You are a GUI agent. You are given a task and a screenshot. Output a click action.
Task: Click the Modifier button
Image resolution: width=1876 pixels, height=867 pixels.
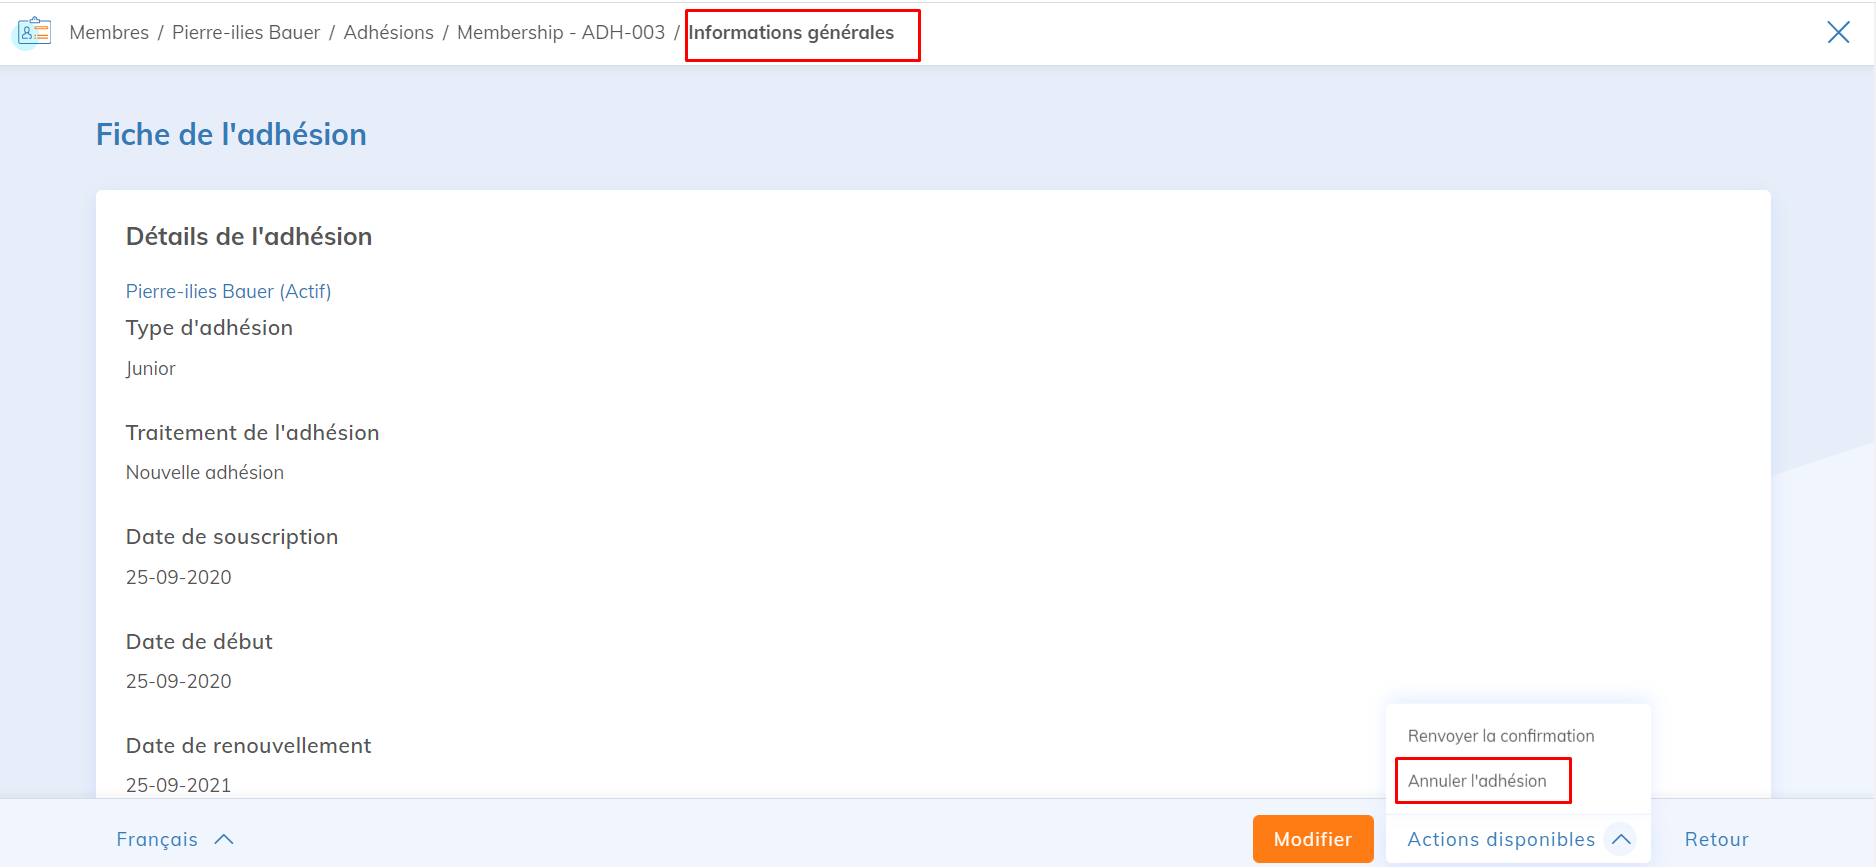pyautogui.click(x=1313, y=839)
